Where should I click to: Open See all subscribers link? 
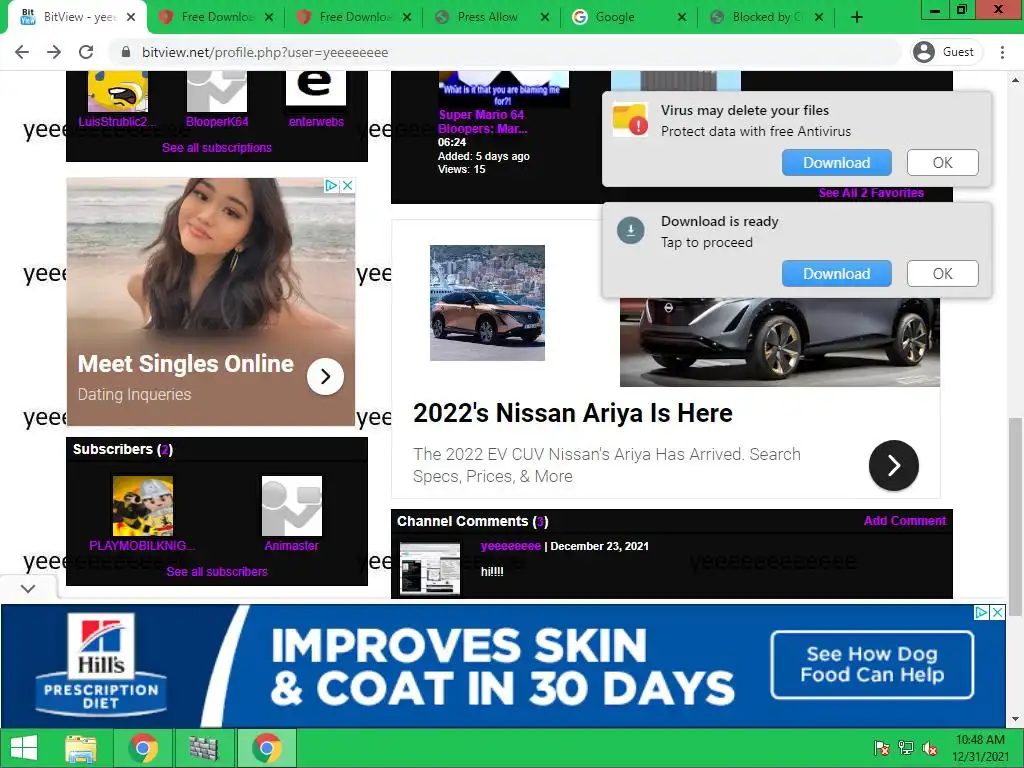(217, 571)
